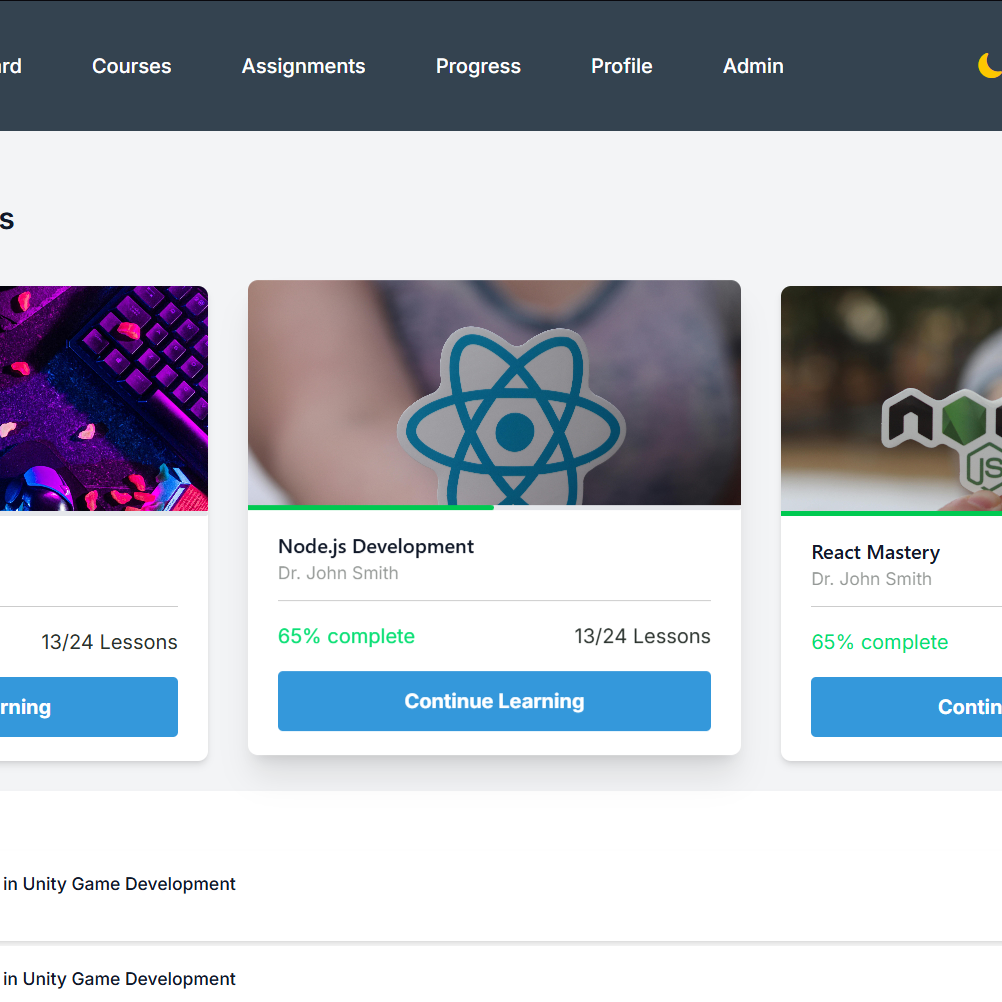This screenshot has width=1002, height=1002.
Task: Click the React Mastery card green progress bar
Action: pyautogui.click(x=891, y=514)
